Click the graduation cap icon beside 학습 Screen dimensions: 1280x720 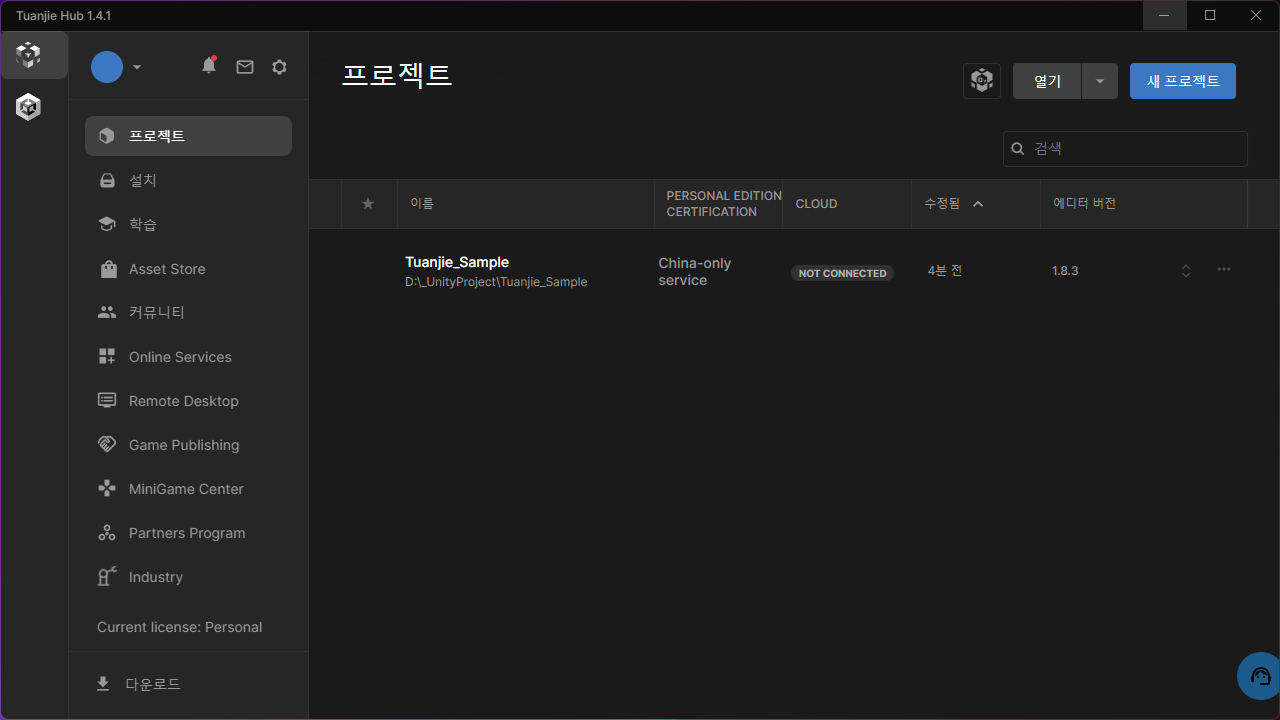107,224
